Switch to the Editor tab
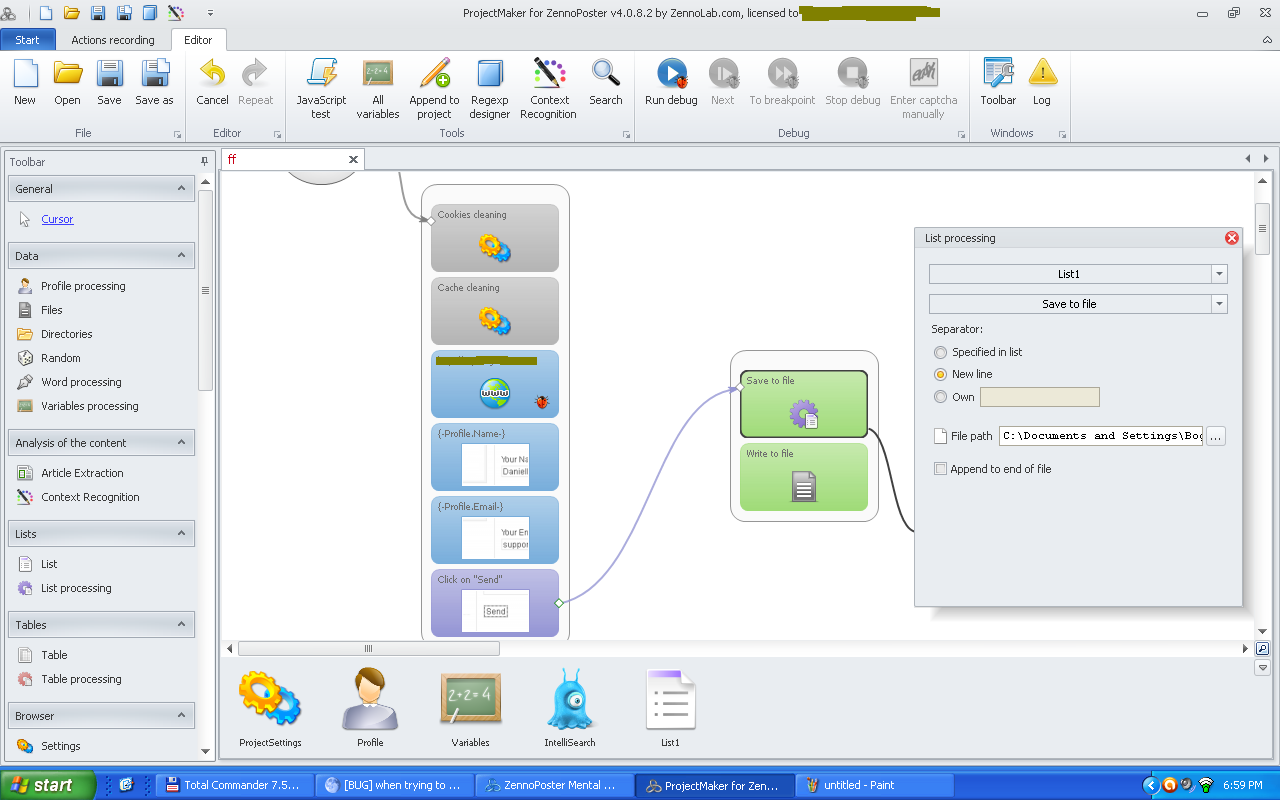The height and width of the screenshot is (800, 1280). [198, 40]
